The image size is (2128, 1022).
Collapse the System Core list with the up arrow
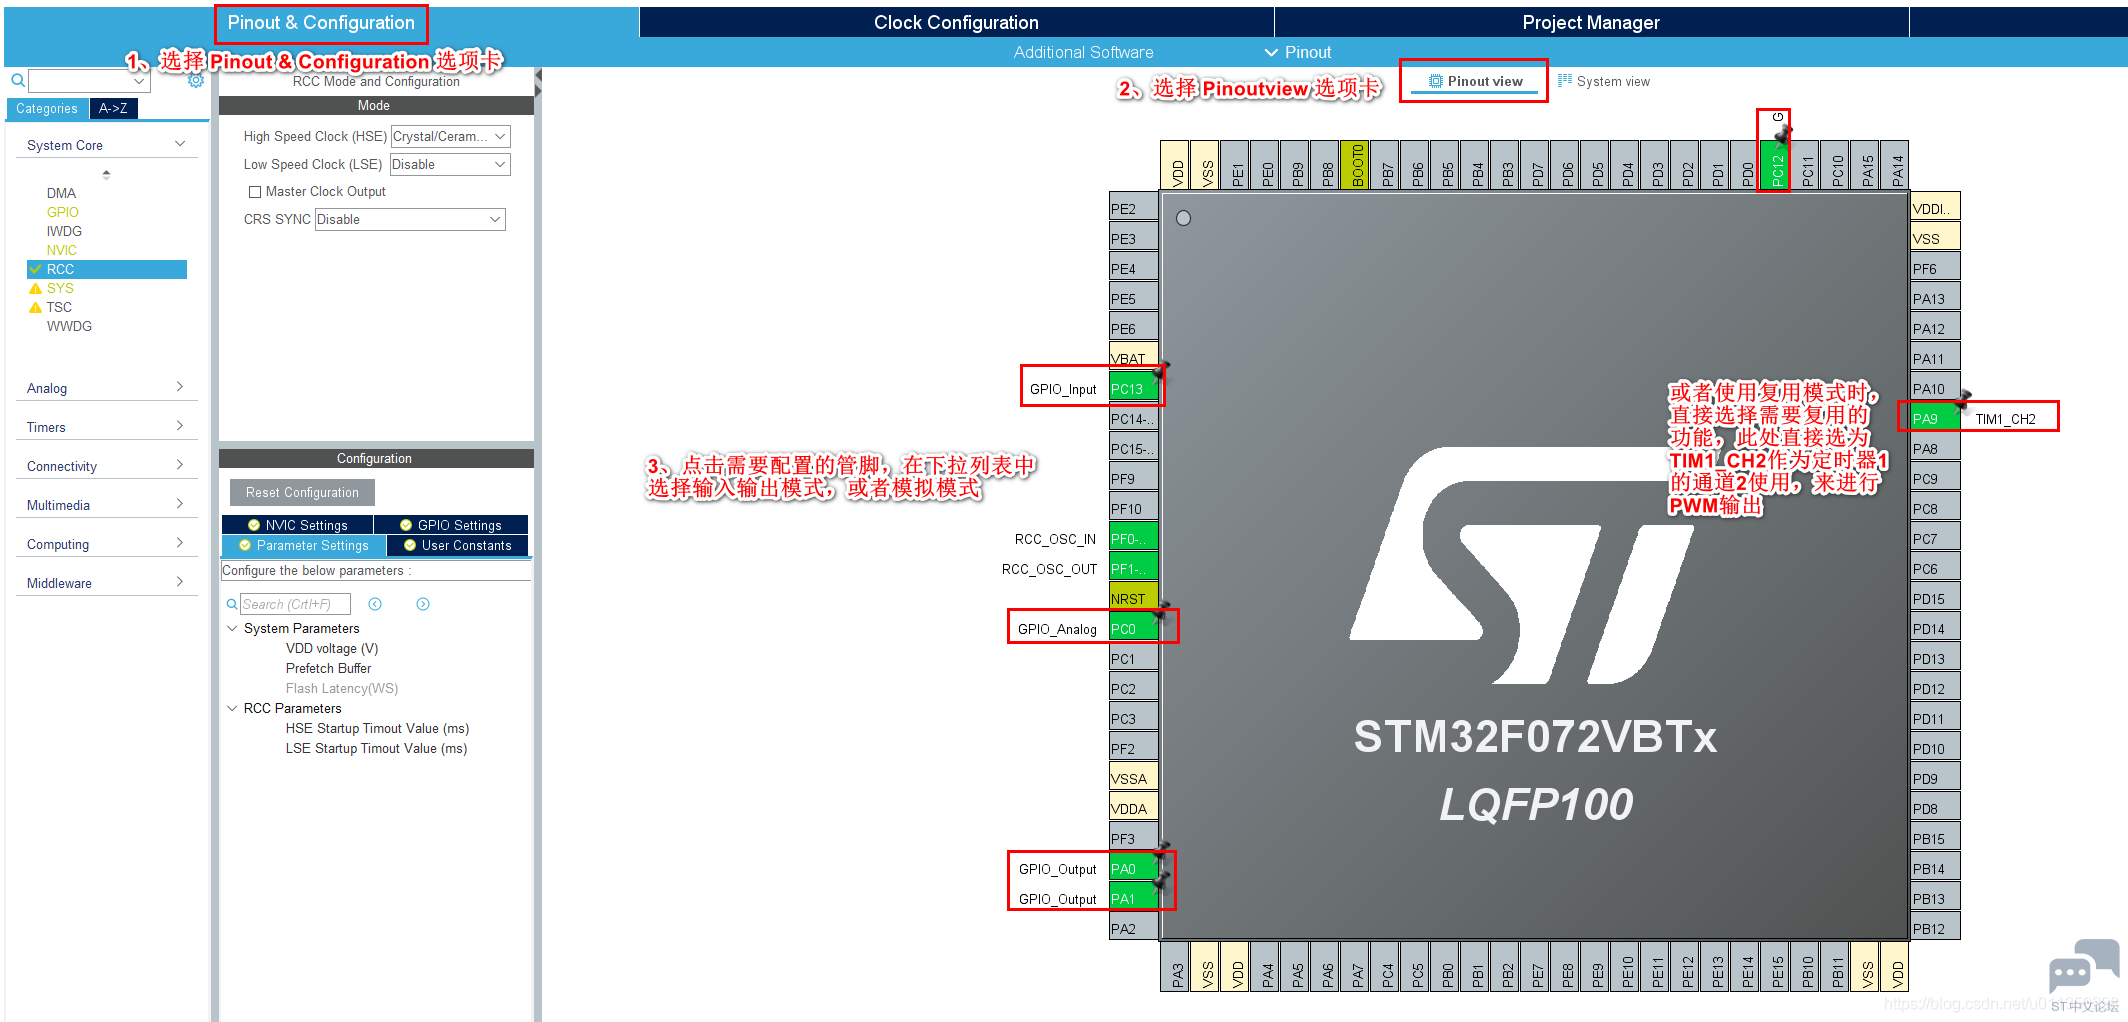coord(106,174)
